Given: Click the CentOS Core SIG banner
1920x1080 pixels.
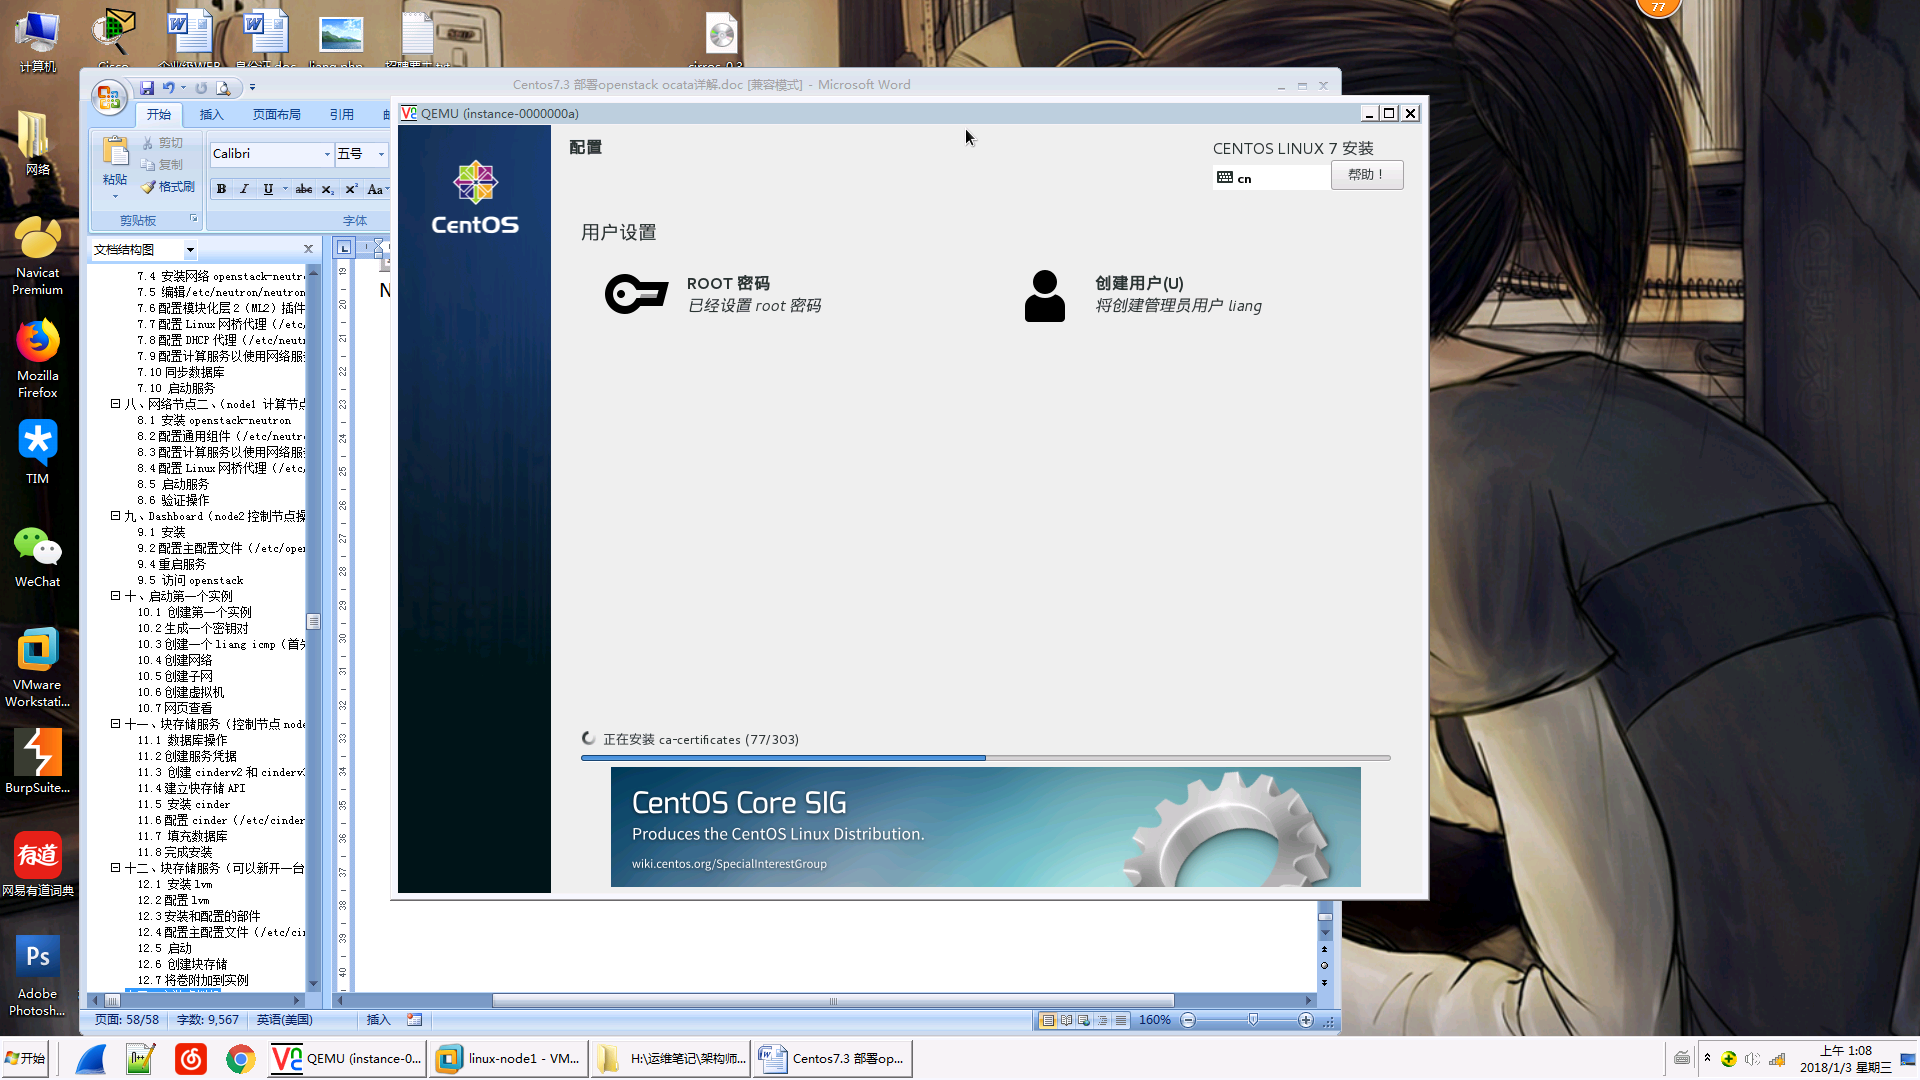Looking at the screenshot, I should 985,827.
